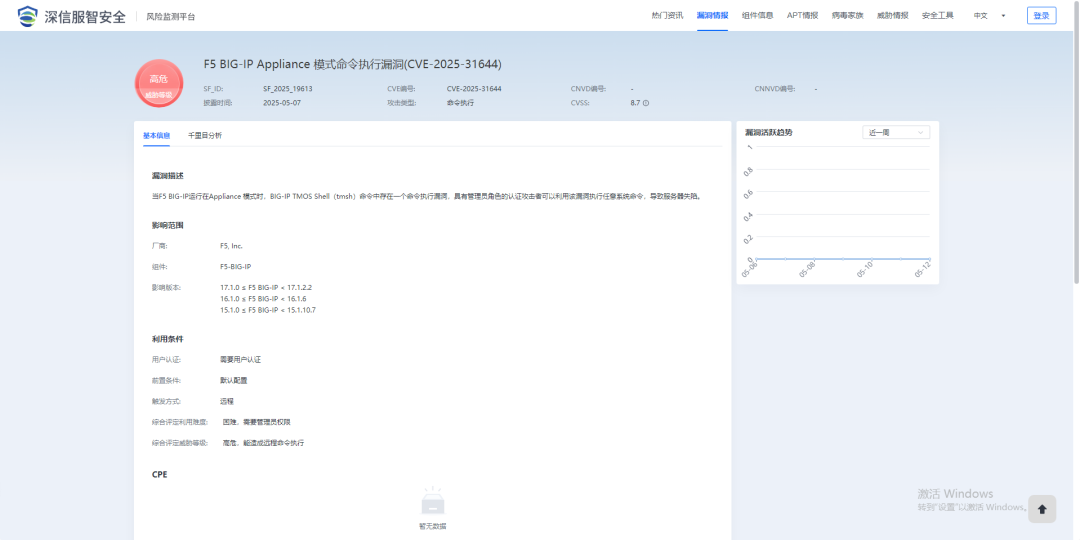Select the 漏洞情报 nav menu
The height and width of the screenshot is (540, 1080).
[712, 16]
